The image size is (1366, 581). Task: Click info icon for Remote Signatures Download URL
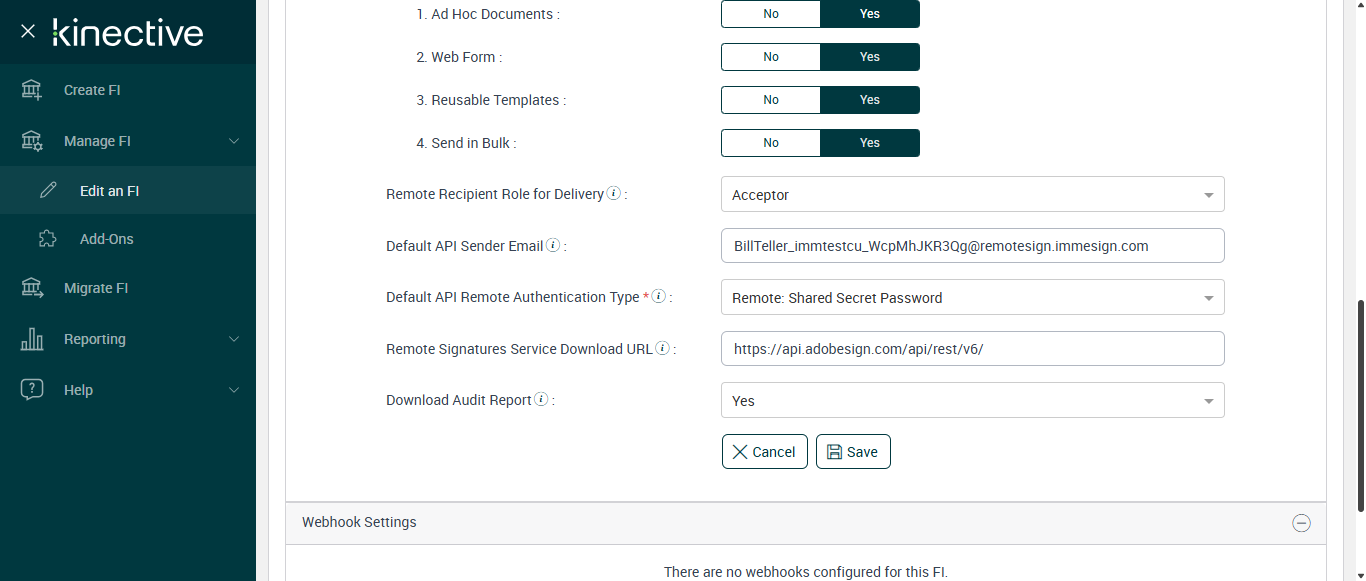click(x=662, y=348)
